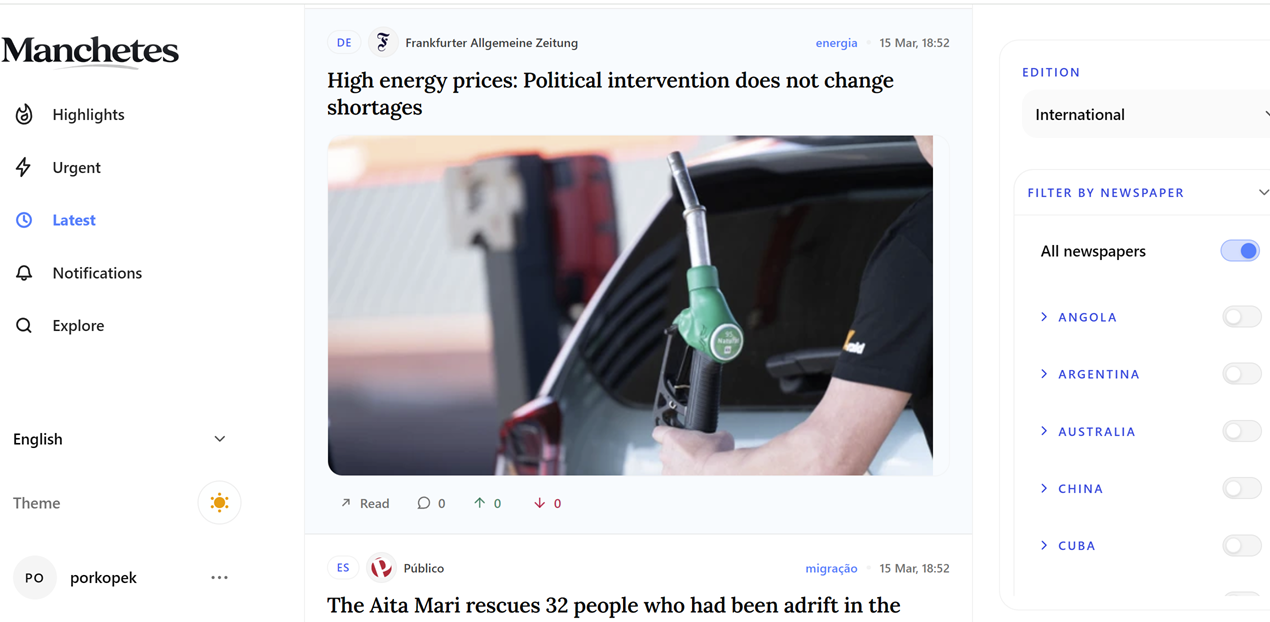Open the International edition dropdown
The width and height of the screenshot is (1270, 622).
click(1146, 115)
